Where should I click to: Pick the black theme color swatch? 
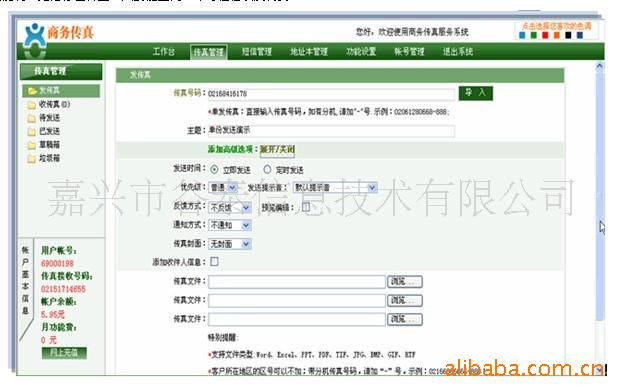568,35
